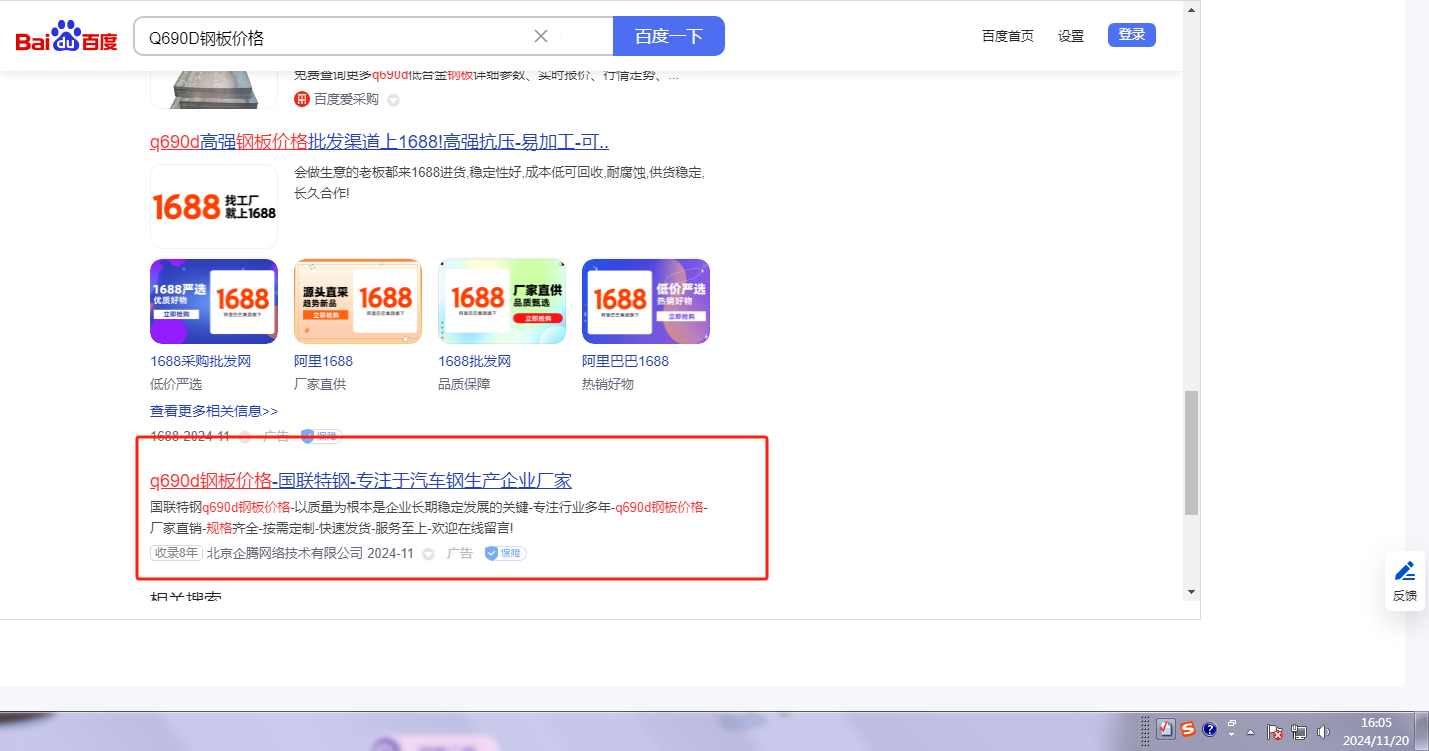The height and width of the screenshot is (751, 1429).
Task: Show hidden tray icons arrow
Action: pos(1250,731)
